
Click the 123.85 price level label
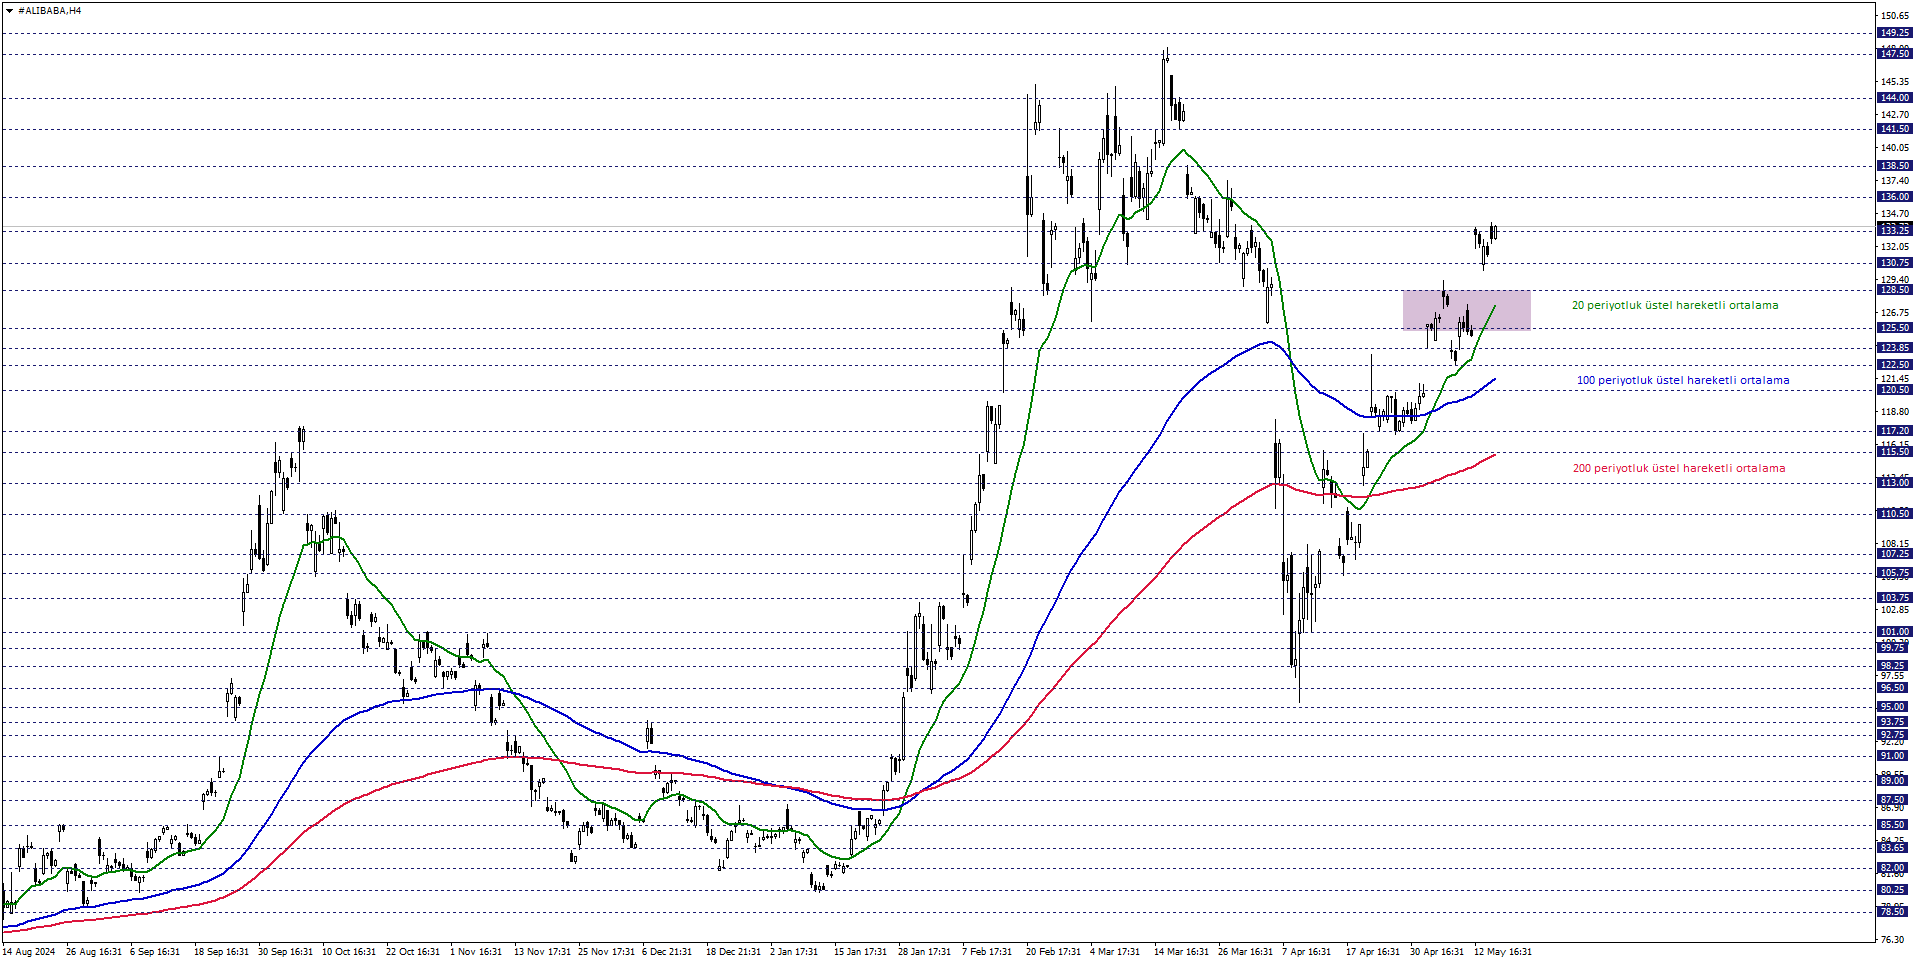(x=1895, y=348)
